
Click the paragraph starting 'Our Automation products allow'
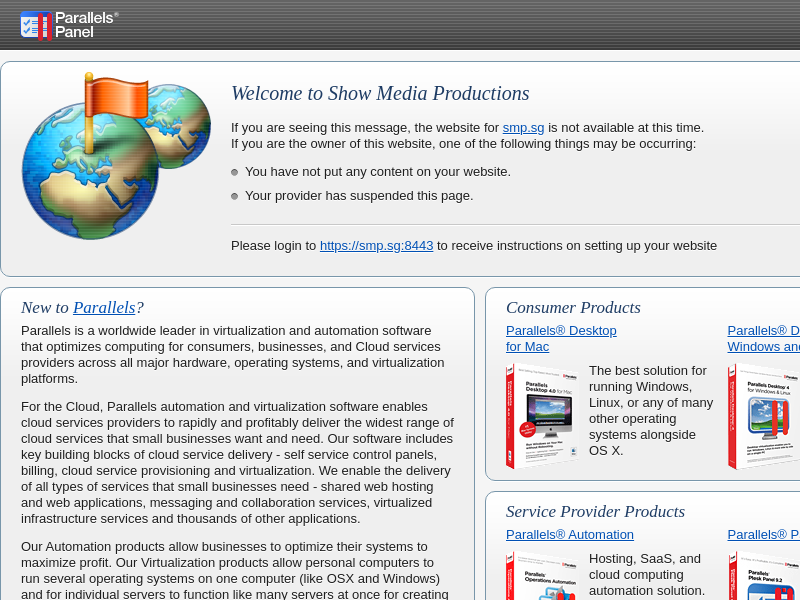click(x=235, y=570)
